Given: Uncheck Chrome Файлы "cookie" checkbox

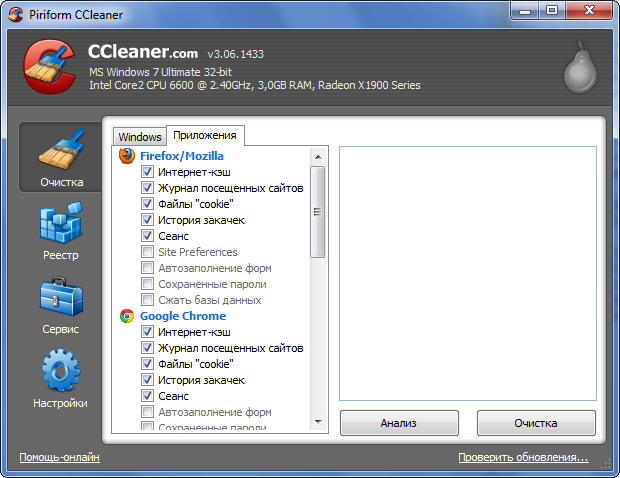Looking at the screenshot, I should point(147,364).
